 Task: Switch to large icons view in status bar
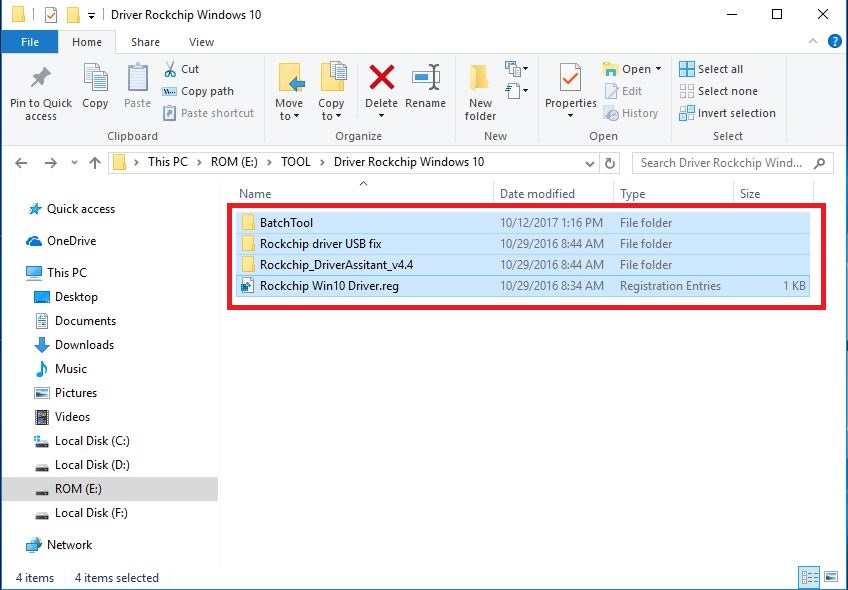coord(830,577)
